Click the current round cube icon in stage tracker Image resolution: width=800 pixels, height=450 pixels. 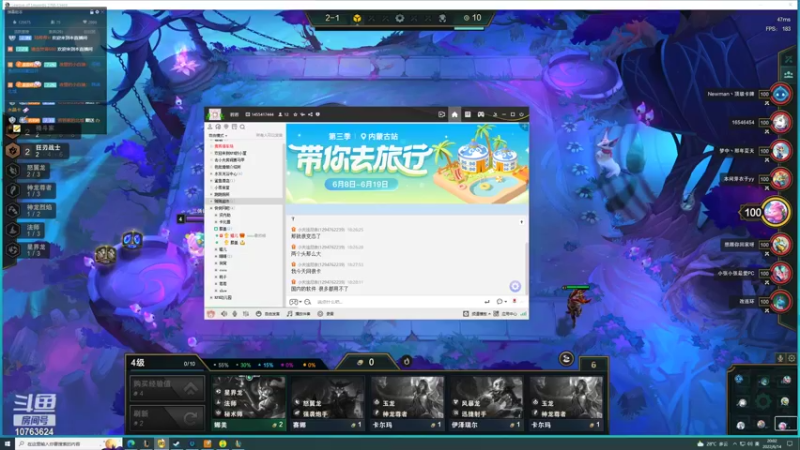click(x=357, y=18)
